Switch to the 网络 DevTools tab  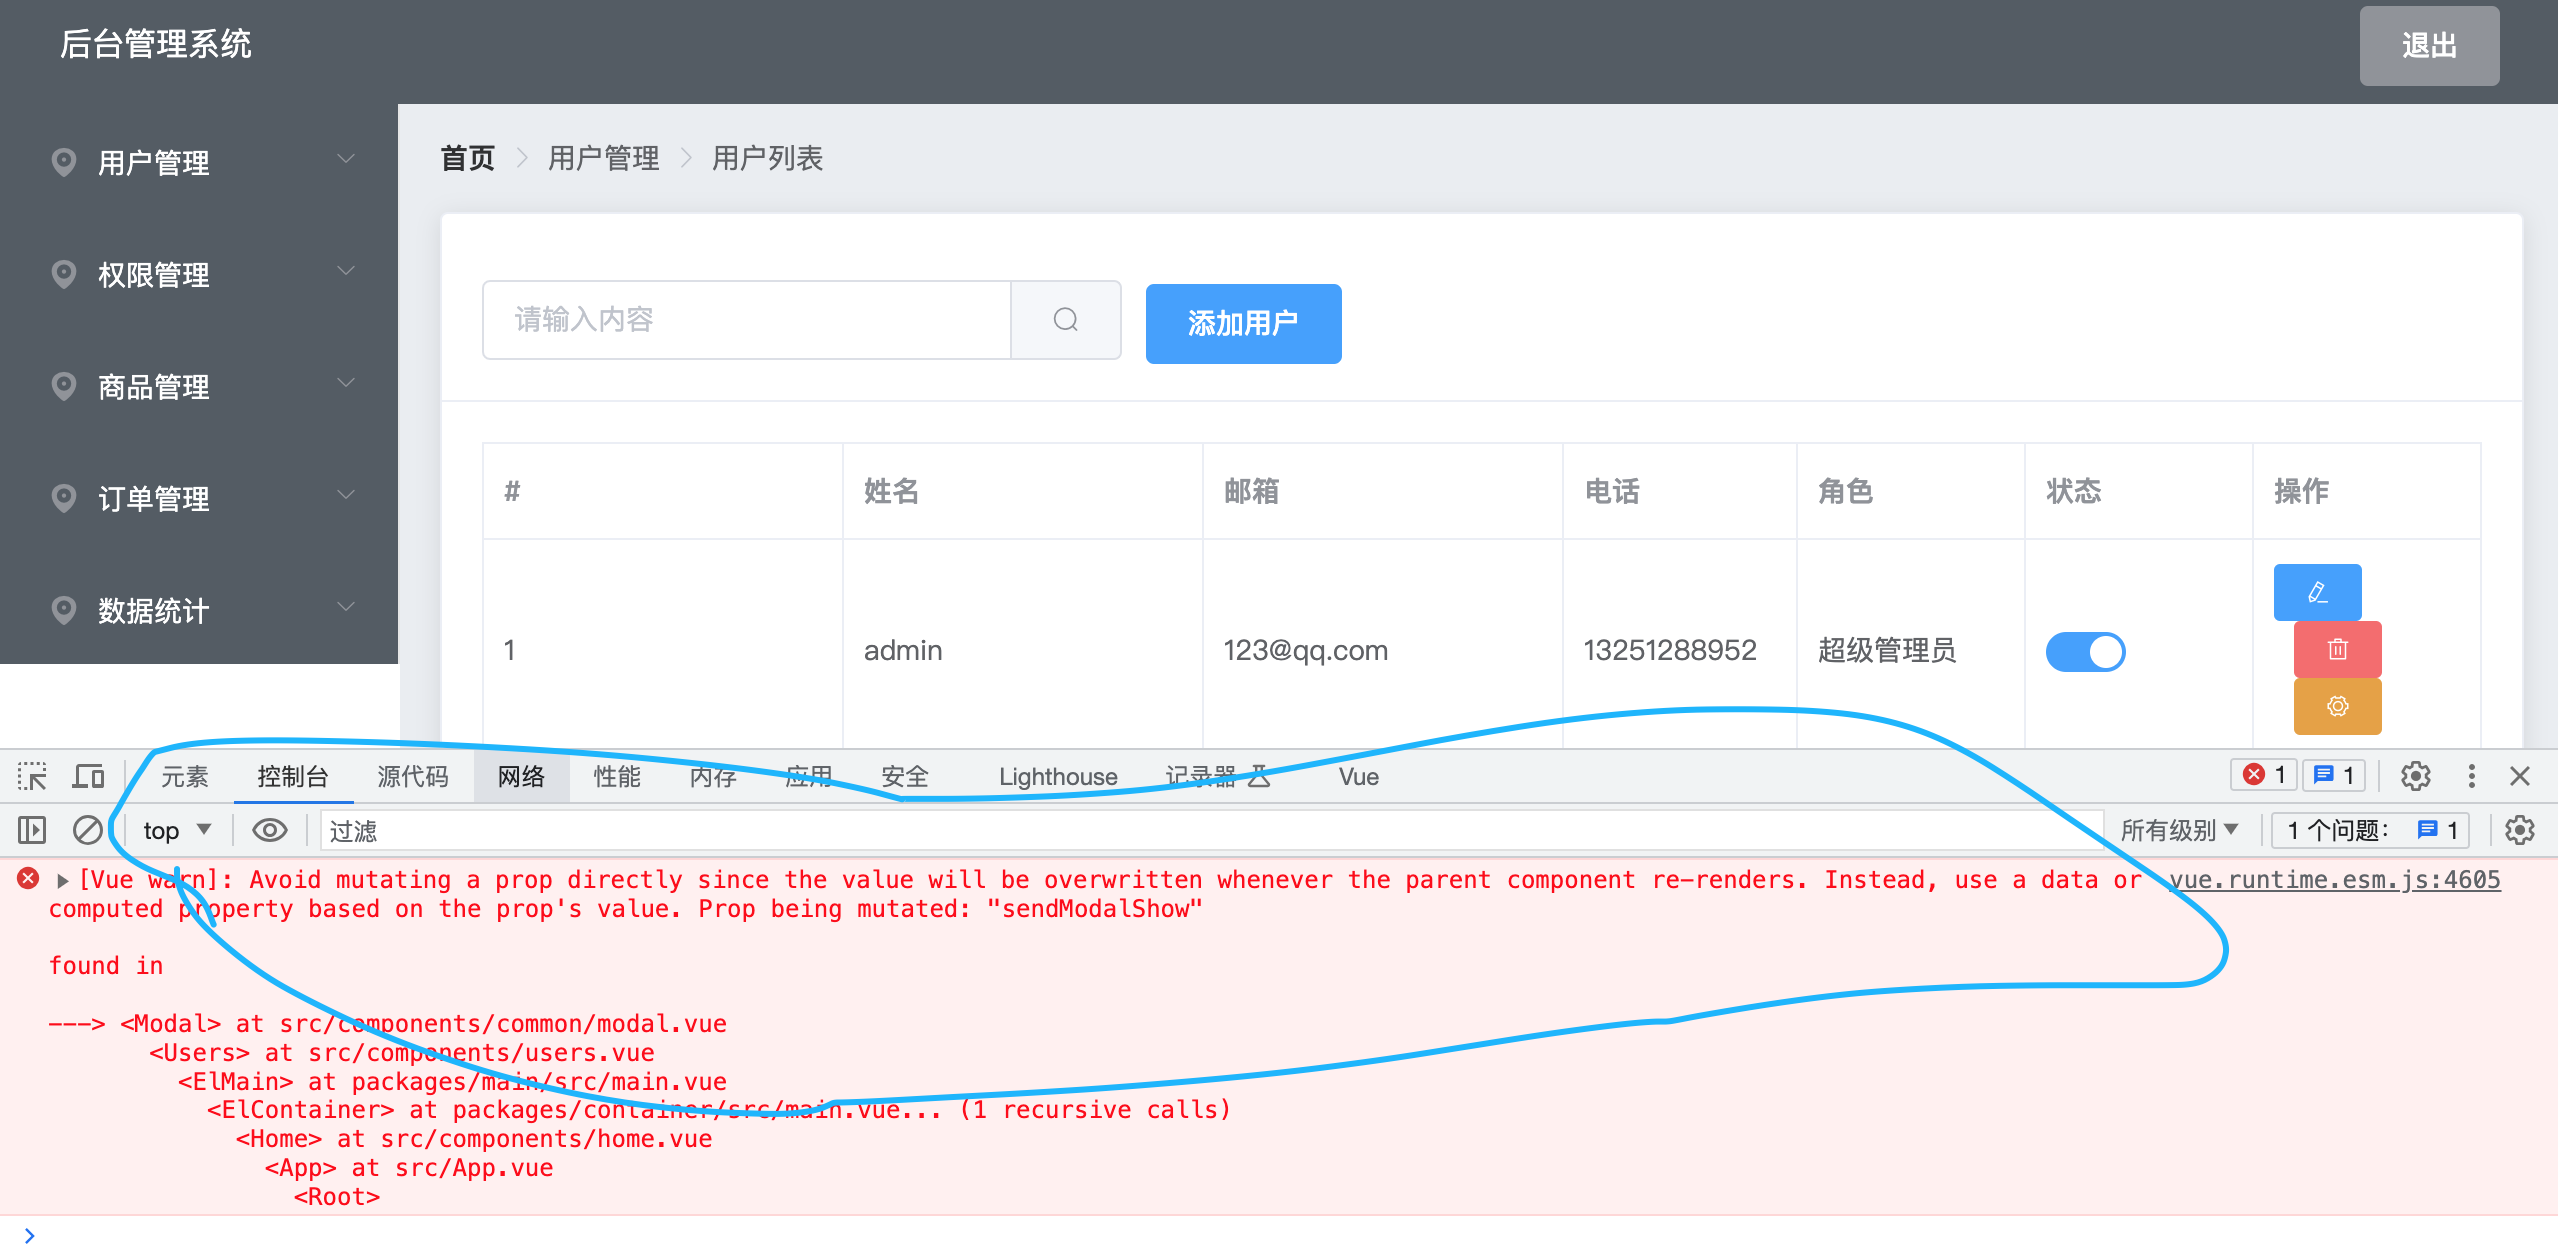[x=521, y=776]
